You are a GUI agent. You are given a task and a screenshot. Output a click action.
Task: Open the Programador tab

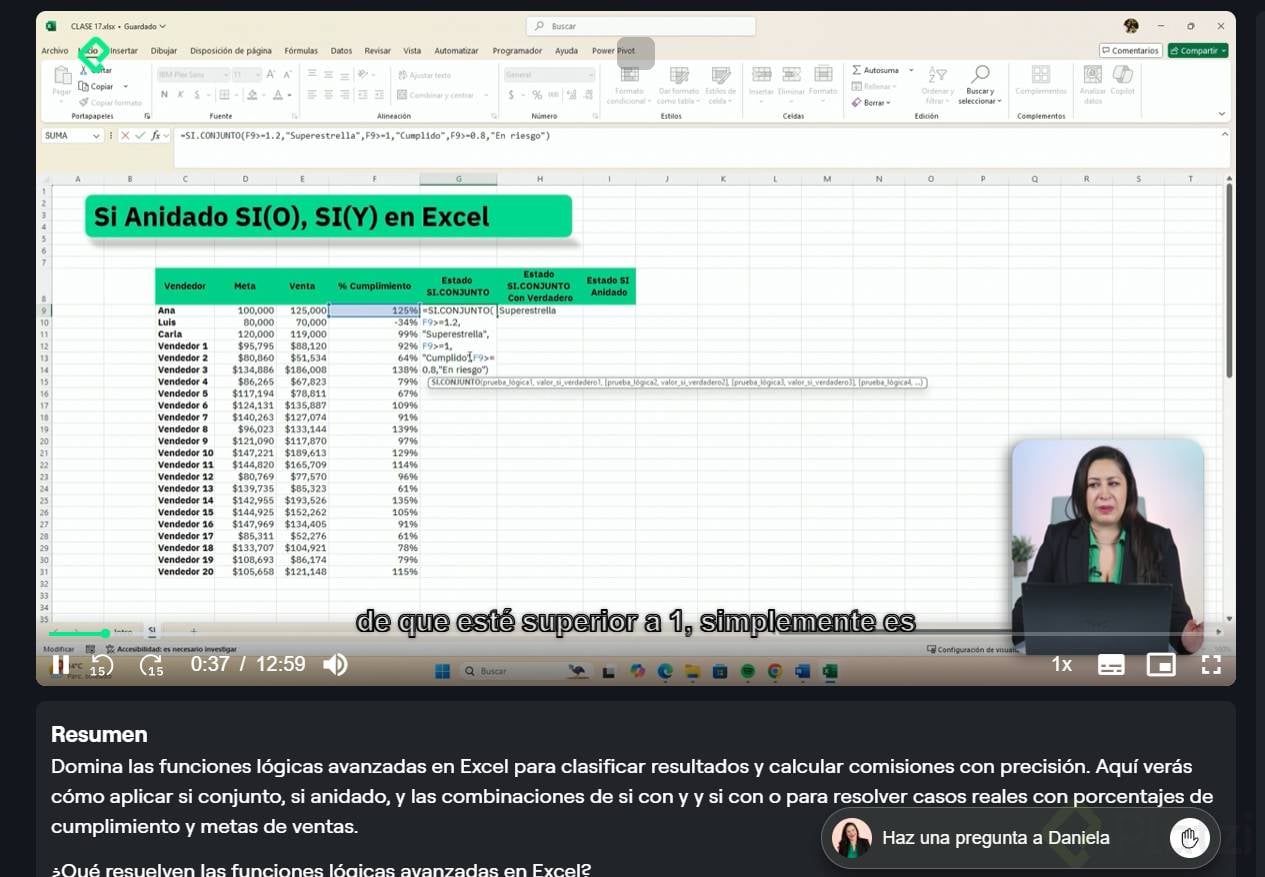tap(517, 51)
